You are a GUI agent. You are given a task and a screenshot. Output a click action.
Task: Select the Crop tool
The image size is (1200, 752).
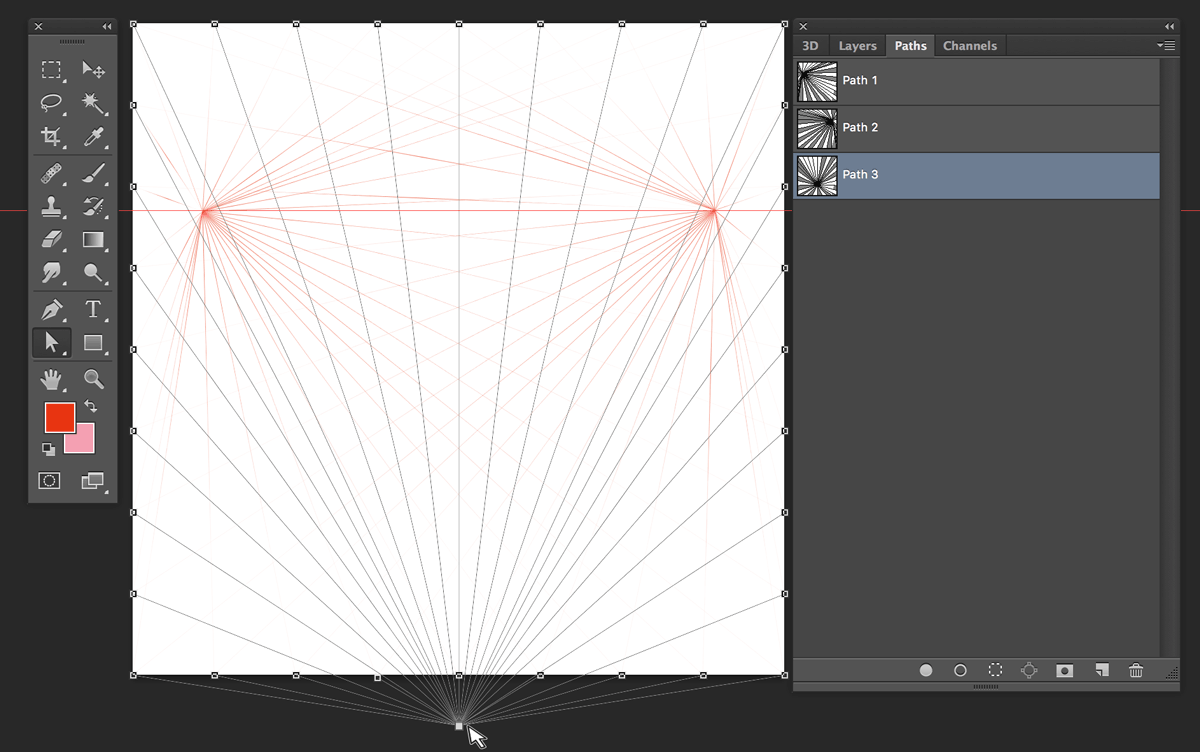click(x=51, y=137)
